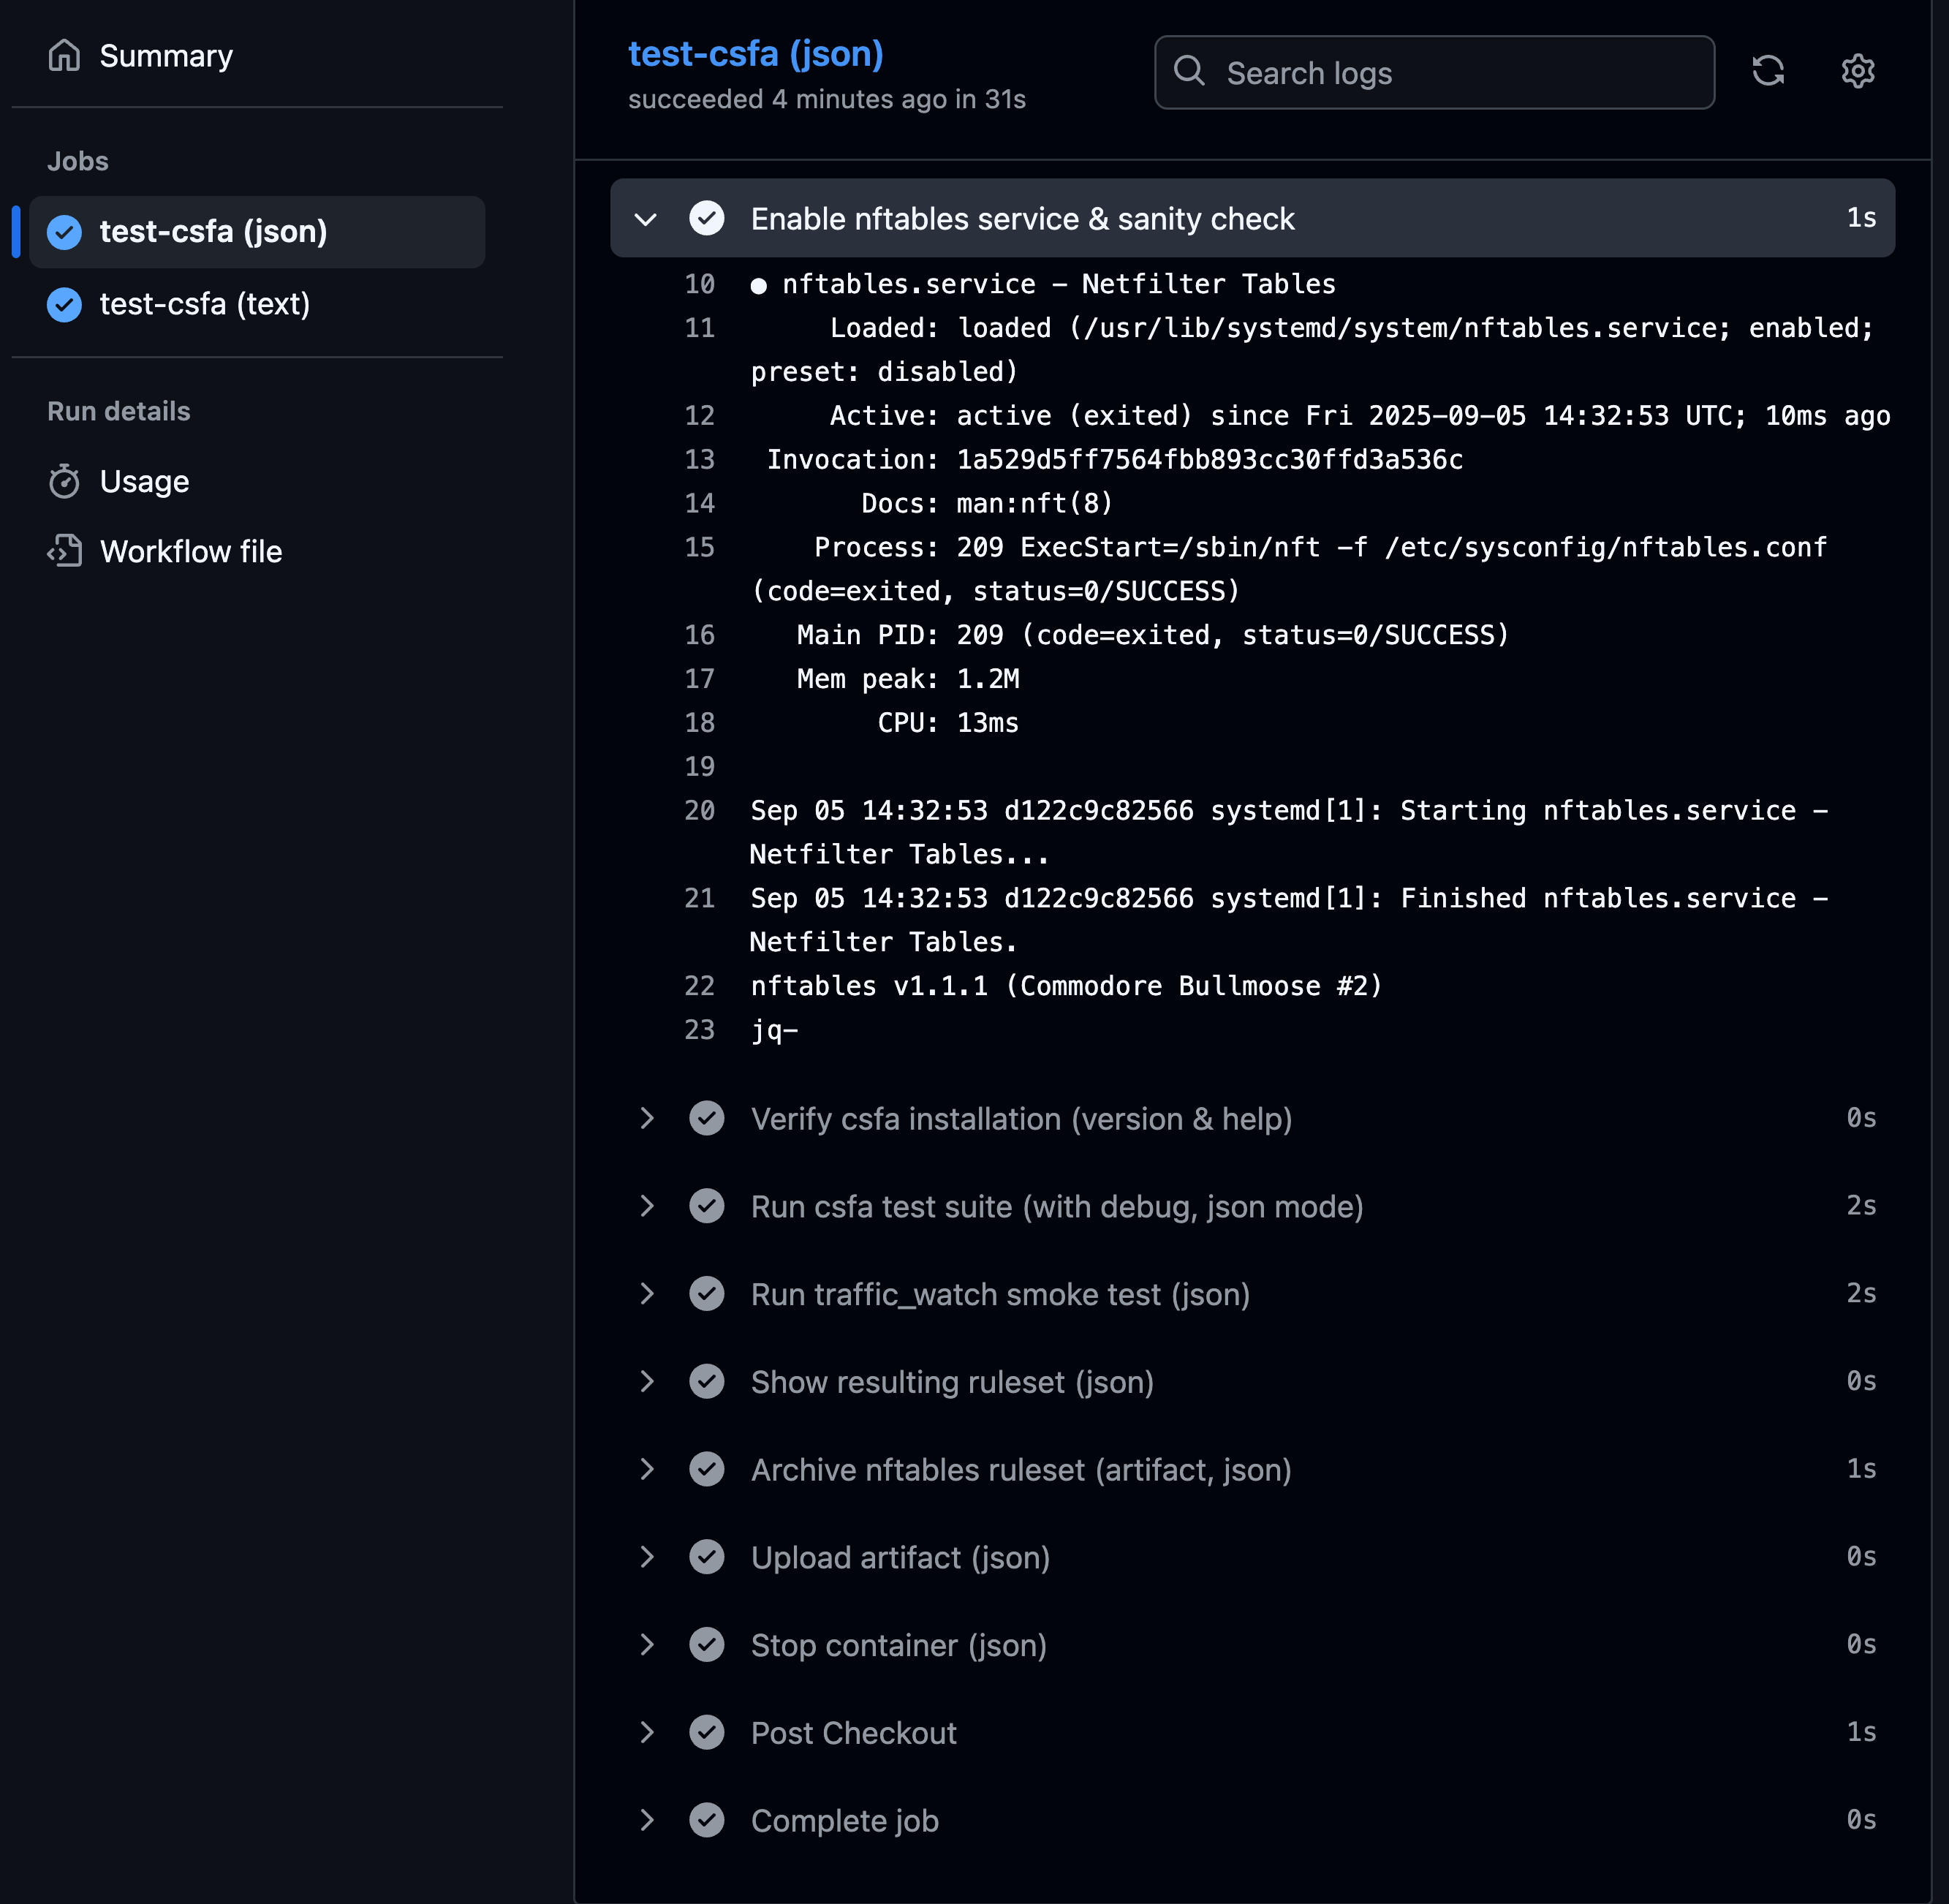Focus the Search logs field

tap(1434, 73)
